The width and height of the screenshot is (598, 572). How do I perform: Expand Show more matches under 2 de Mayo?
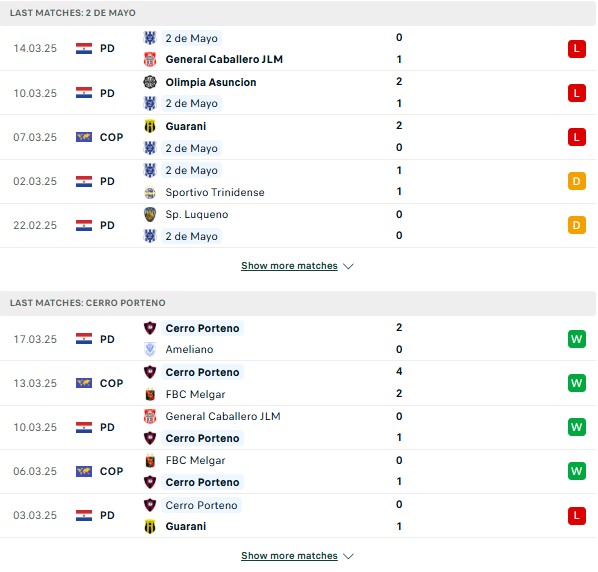tap(289, 266)
